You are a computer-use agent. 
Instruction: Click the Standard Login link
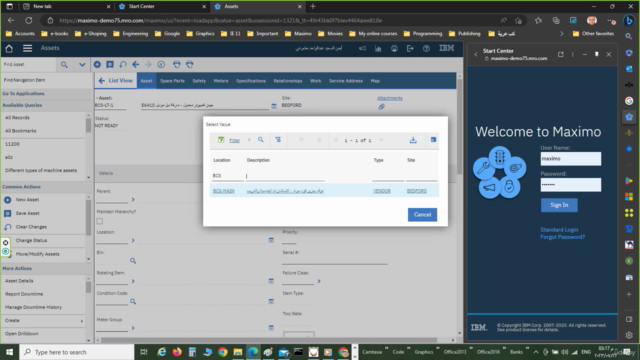[559, 230]
